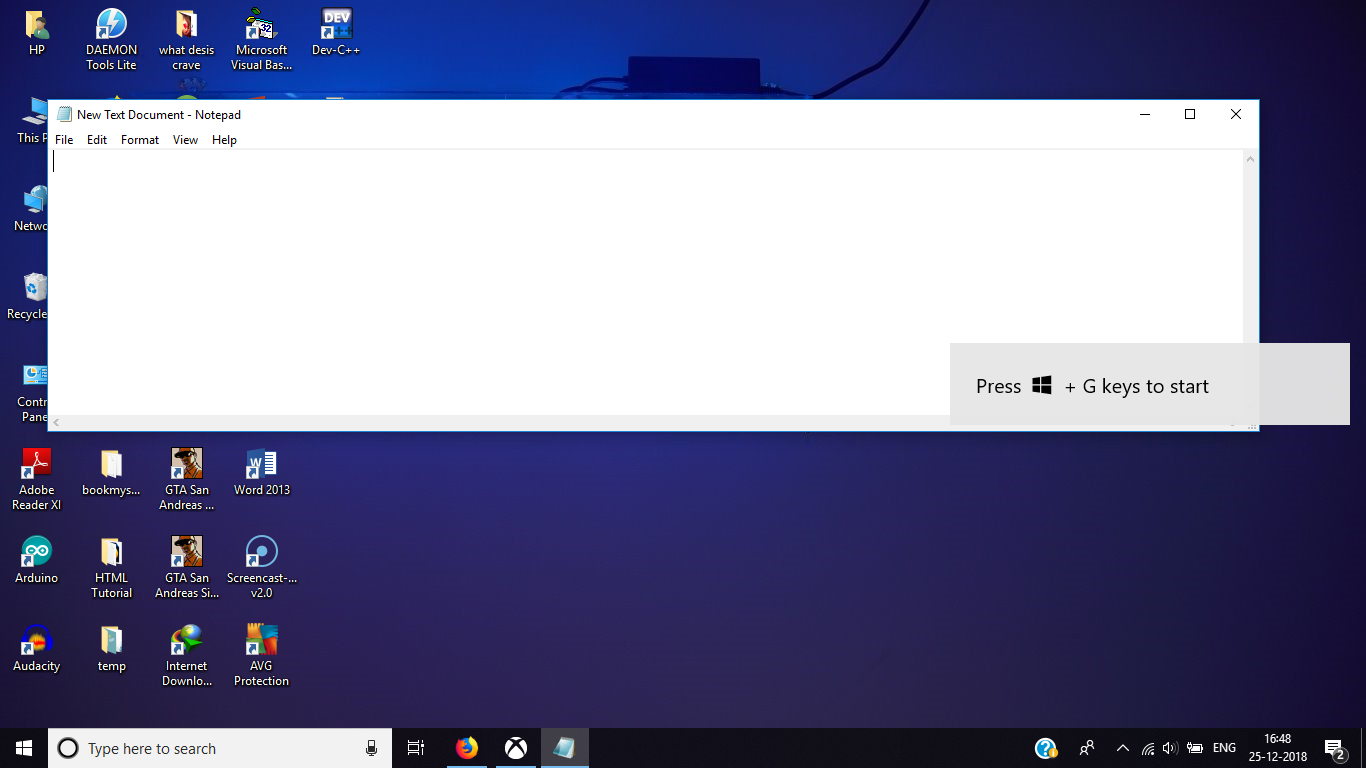Open the Help menu in Notepad

(x=224, y=140)
